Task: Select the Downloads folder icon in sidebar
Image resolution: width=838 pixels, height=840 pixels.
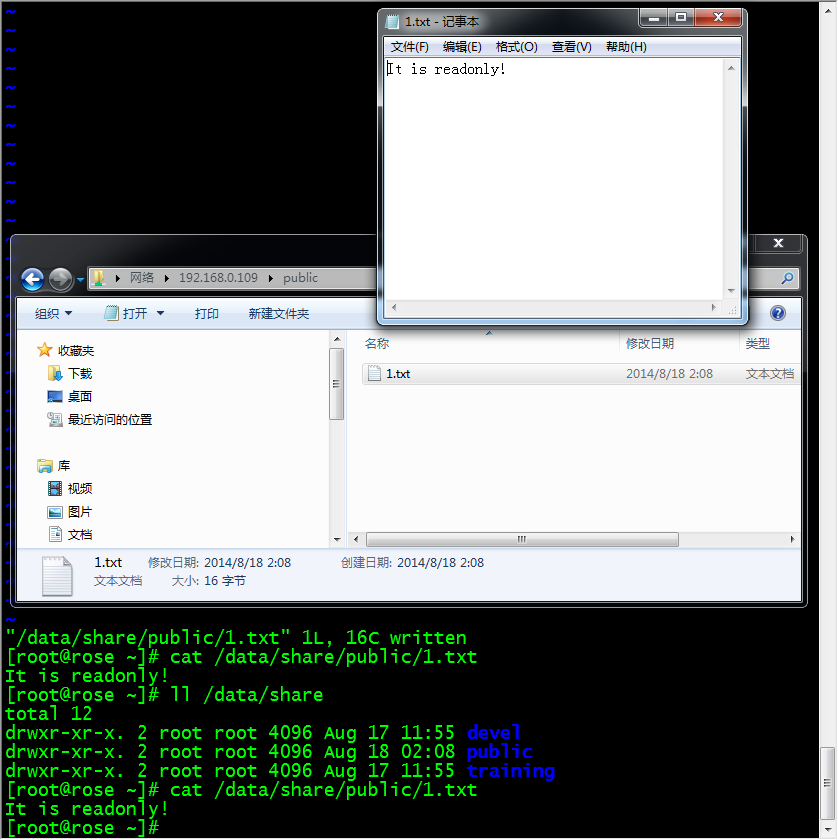Action: (x=55, y=373)
